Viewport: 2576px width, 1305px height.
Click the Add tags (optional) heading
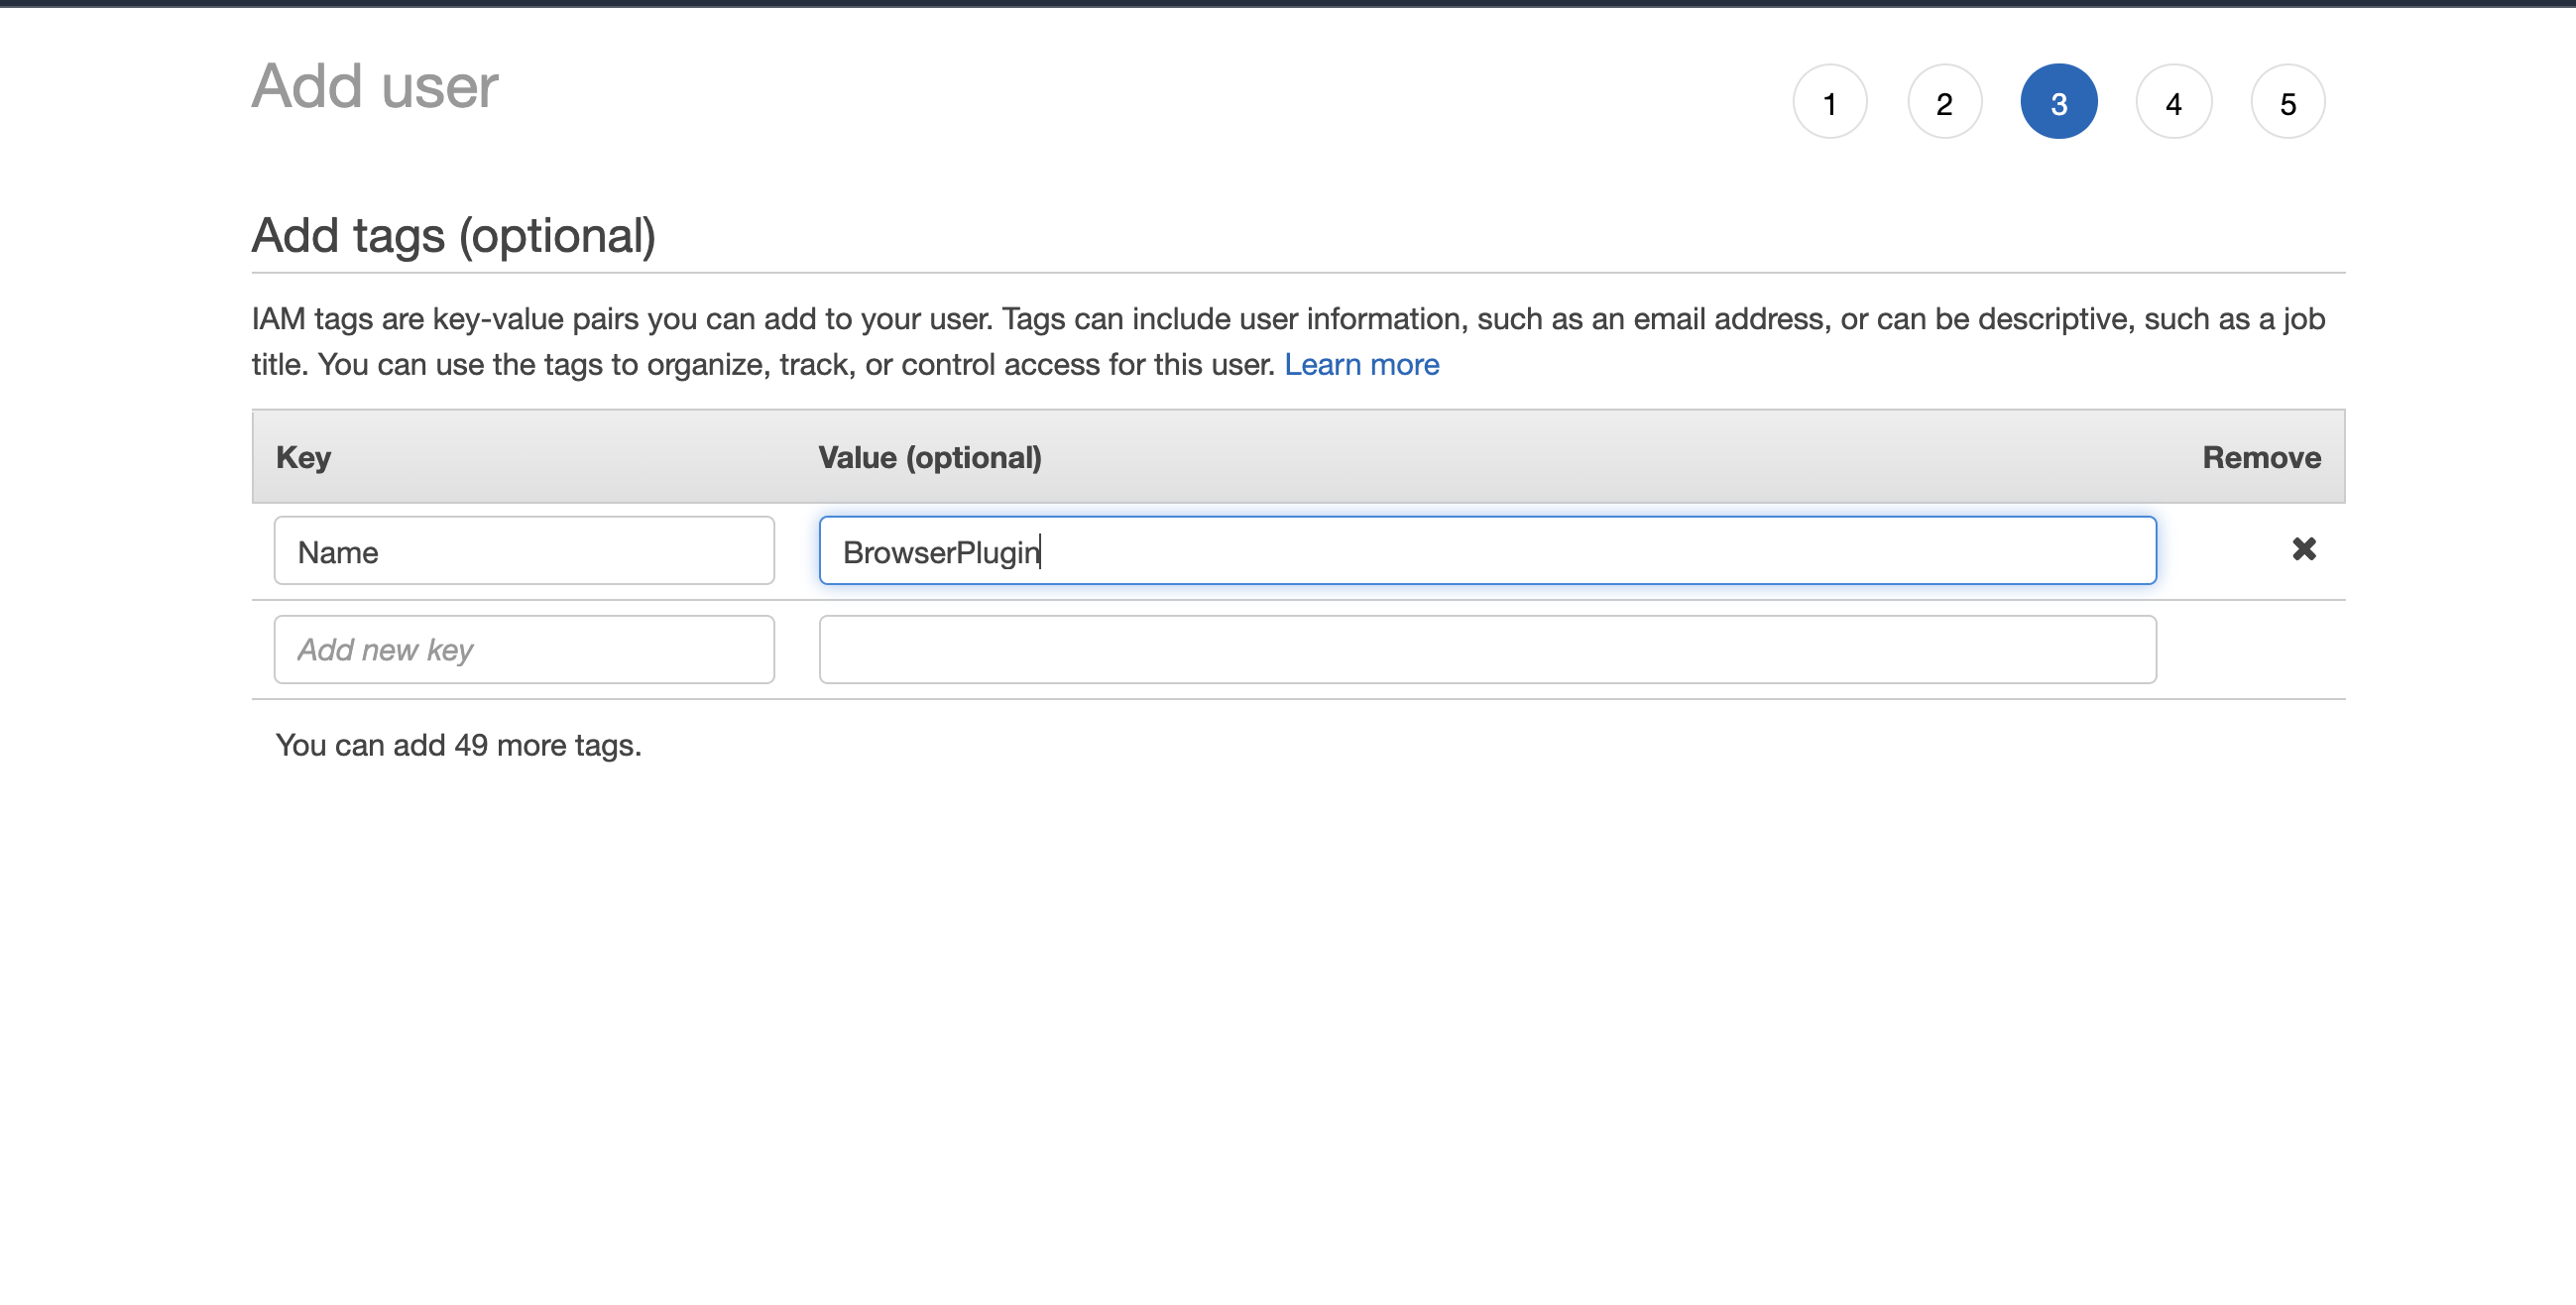click(453, 236)
